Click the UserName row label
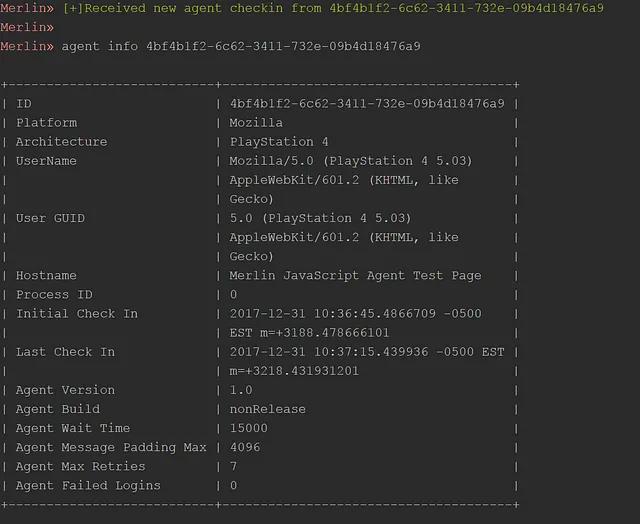 [x=46, y=161]
